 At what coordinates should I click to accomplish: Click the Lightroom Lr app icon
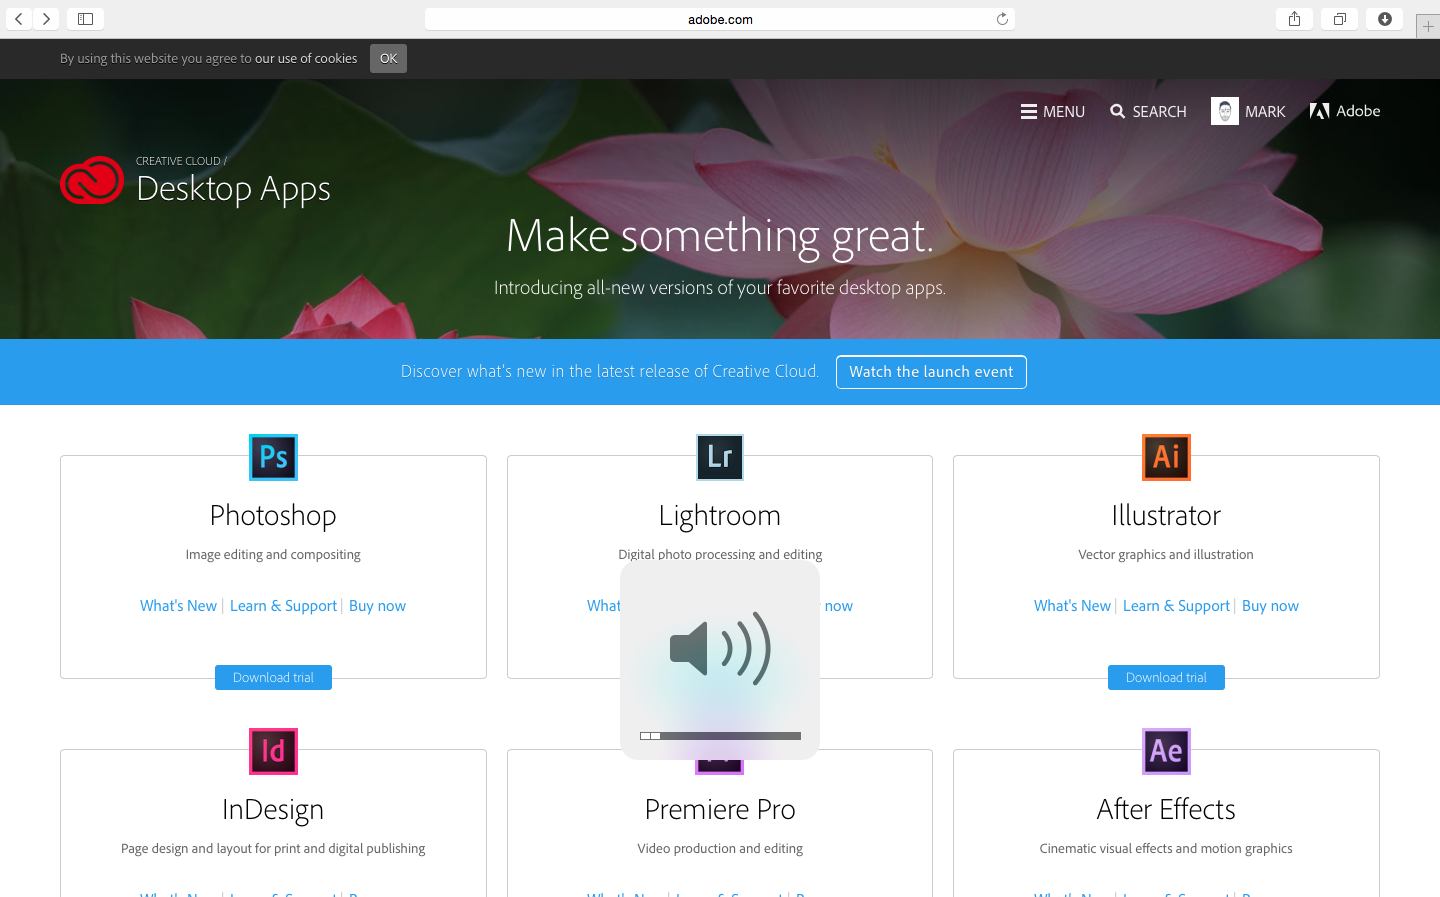719,457
